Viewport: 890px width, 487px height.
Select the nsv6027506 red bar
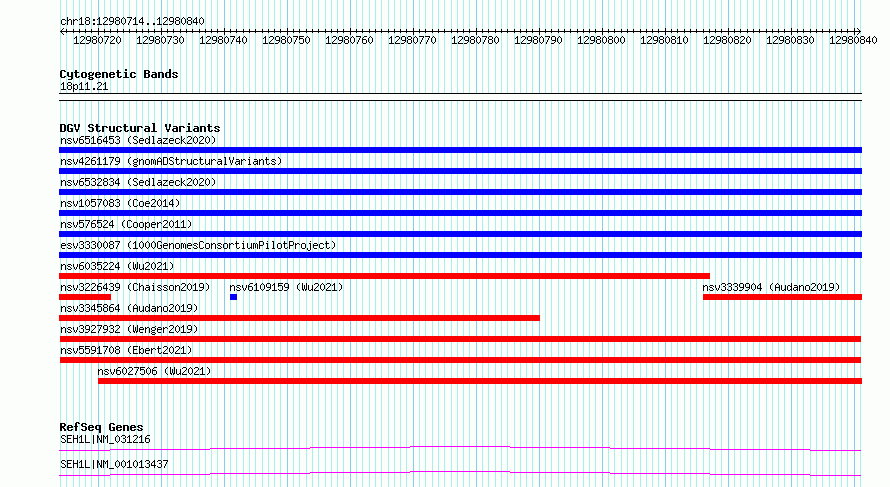click(x=480, y=381)
